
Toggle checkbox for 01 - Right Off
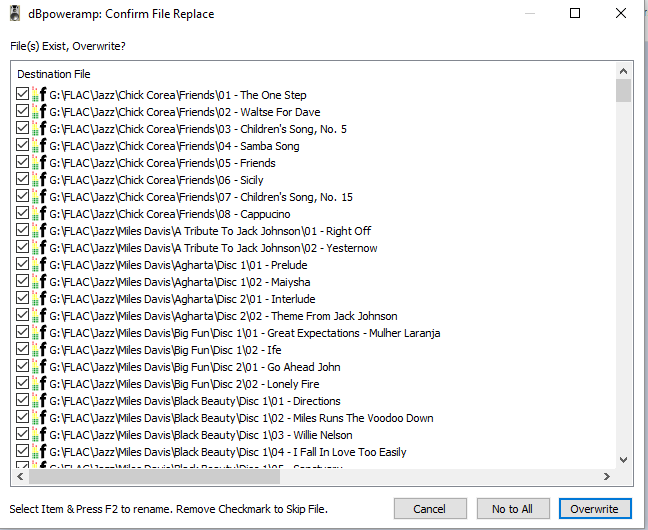tap(22, 231)
